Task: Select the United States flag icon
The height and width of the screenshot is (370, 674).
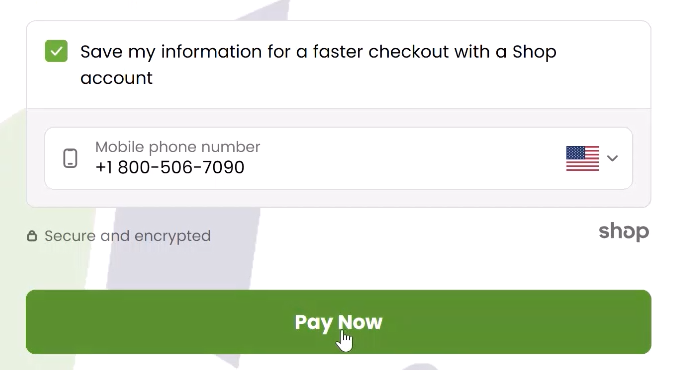Action: (582, 158)
